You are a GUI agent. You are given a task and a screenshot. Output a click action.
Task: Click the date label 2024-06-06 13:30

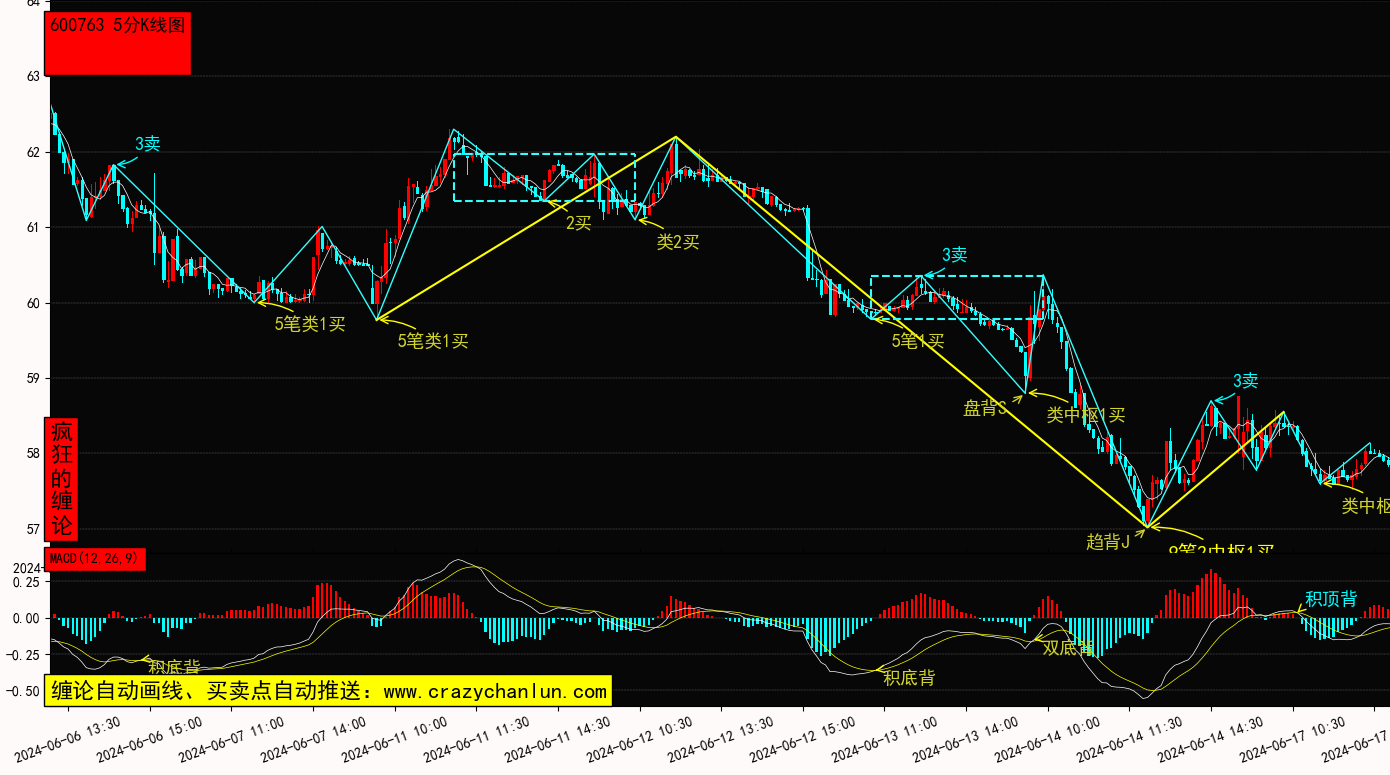point(68,738)
